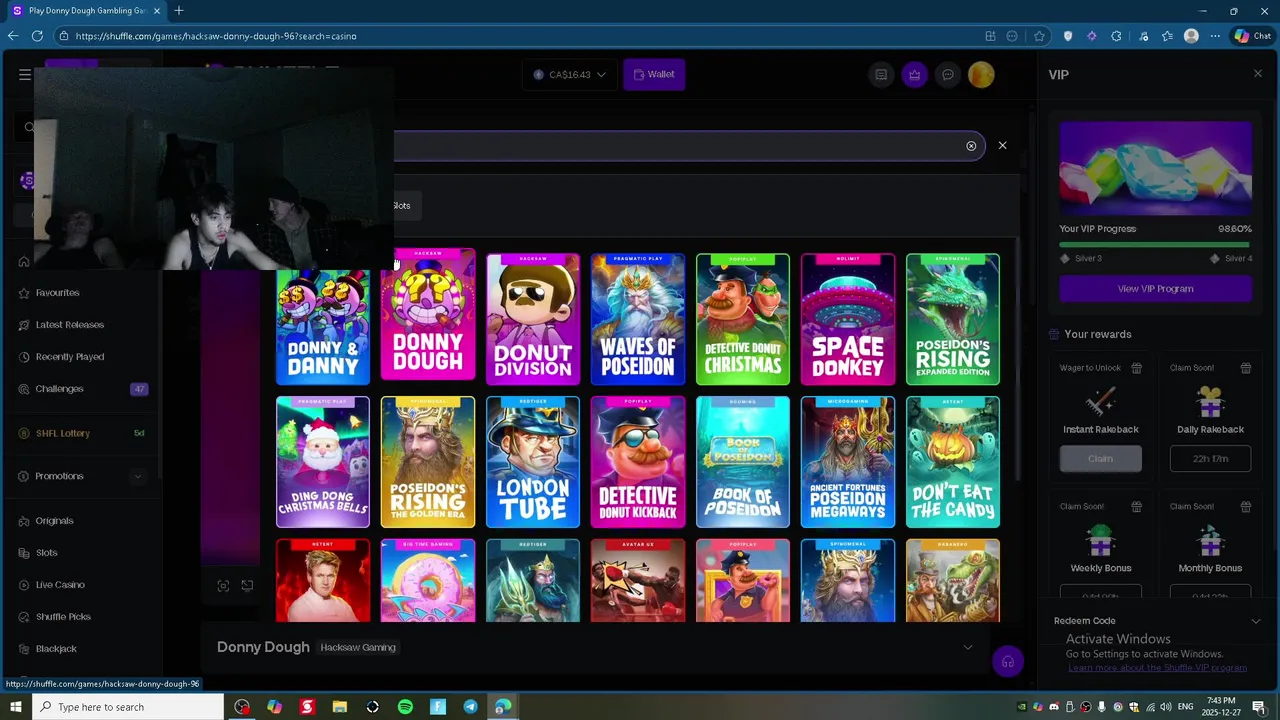Open Challenges in sidebar
The image size is (1280, 720).
tap(60, 389)
